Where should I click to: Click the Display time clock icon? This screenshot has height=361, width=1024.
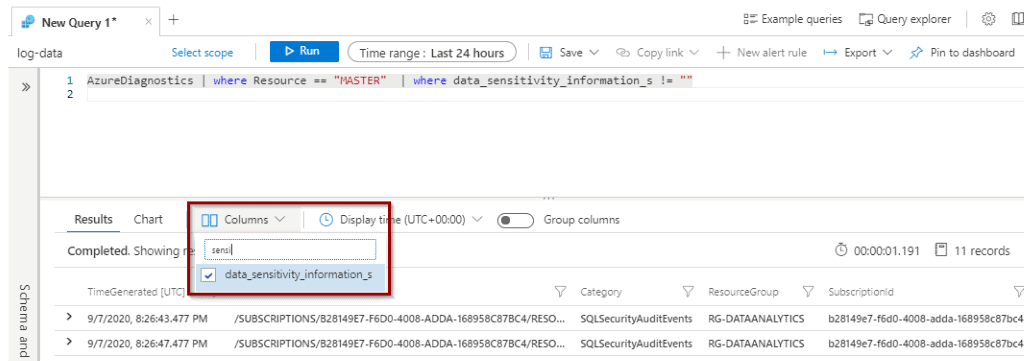(326, 220)
